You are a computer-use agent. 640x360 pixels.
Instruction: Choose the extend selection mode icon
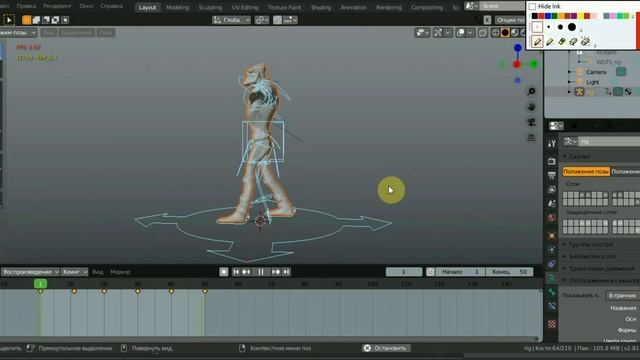point(36,20)
